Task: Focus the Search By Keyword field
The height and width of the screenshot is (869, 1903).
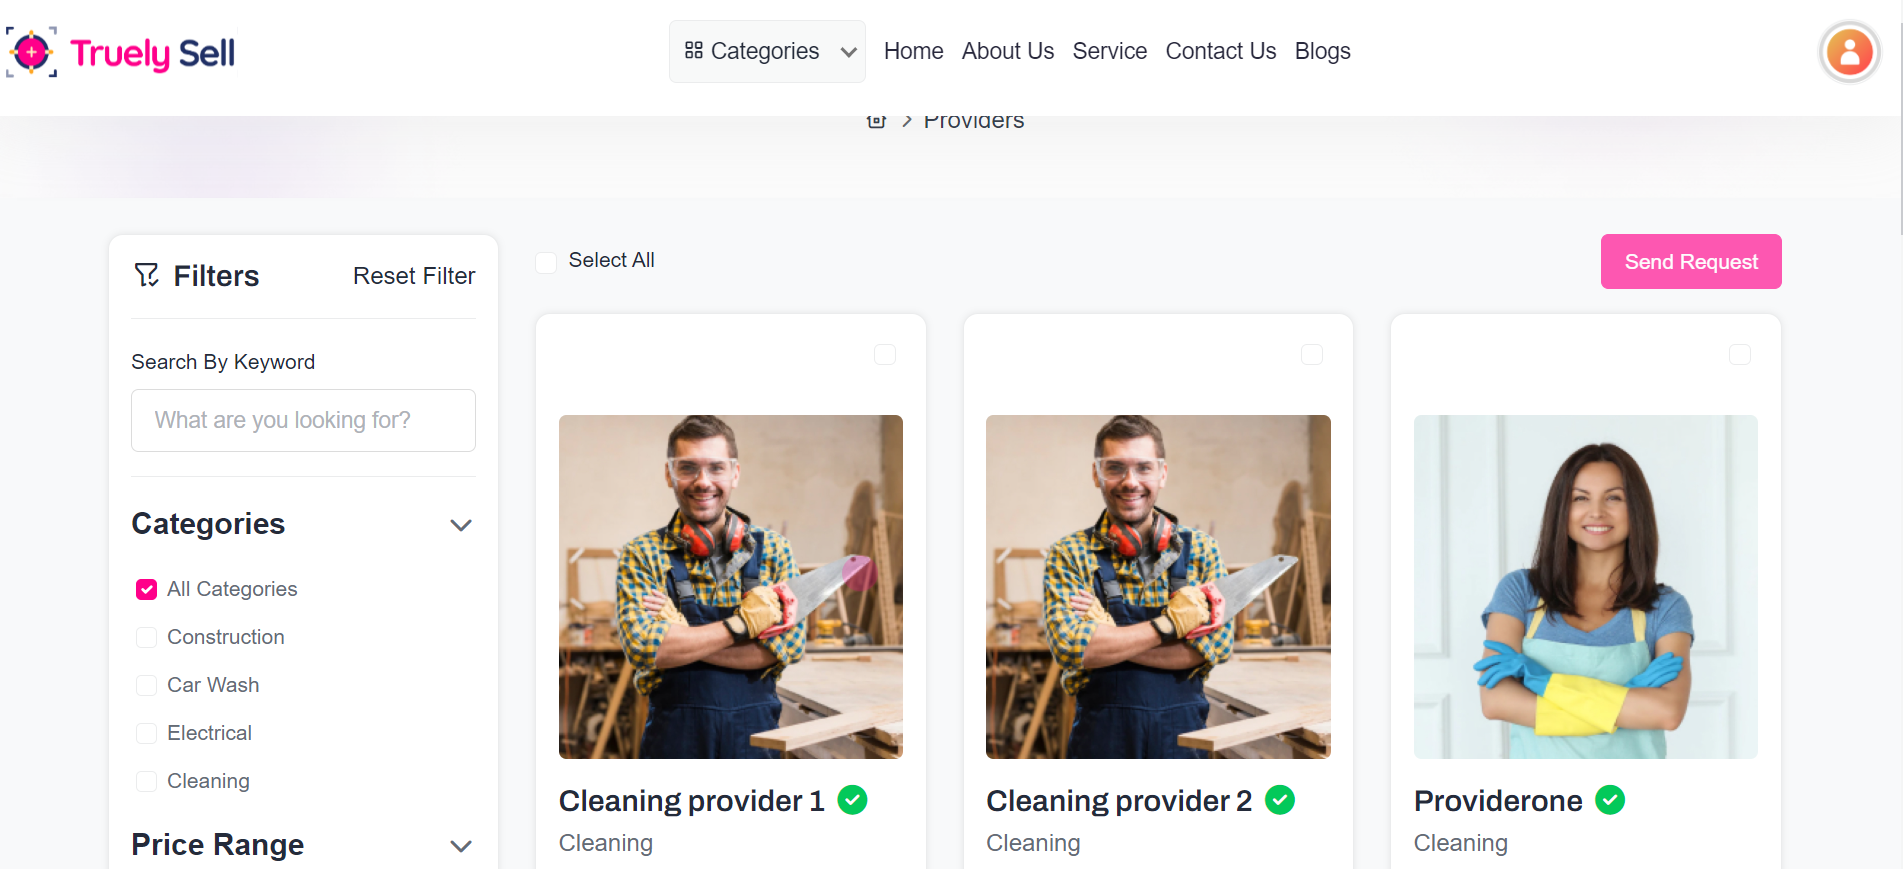Action: coord(303,420)
